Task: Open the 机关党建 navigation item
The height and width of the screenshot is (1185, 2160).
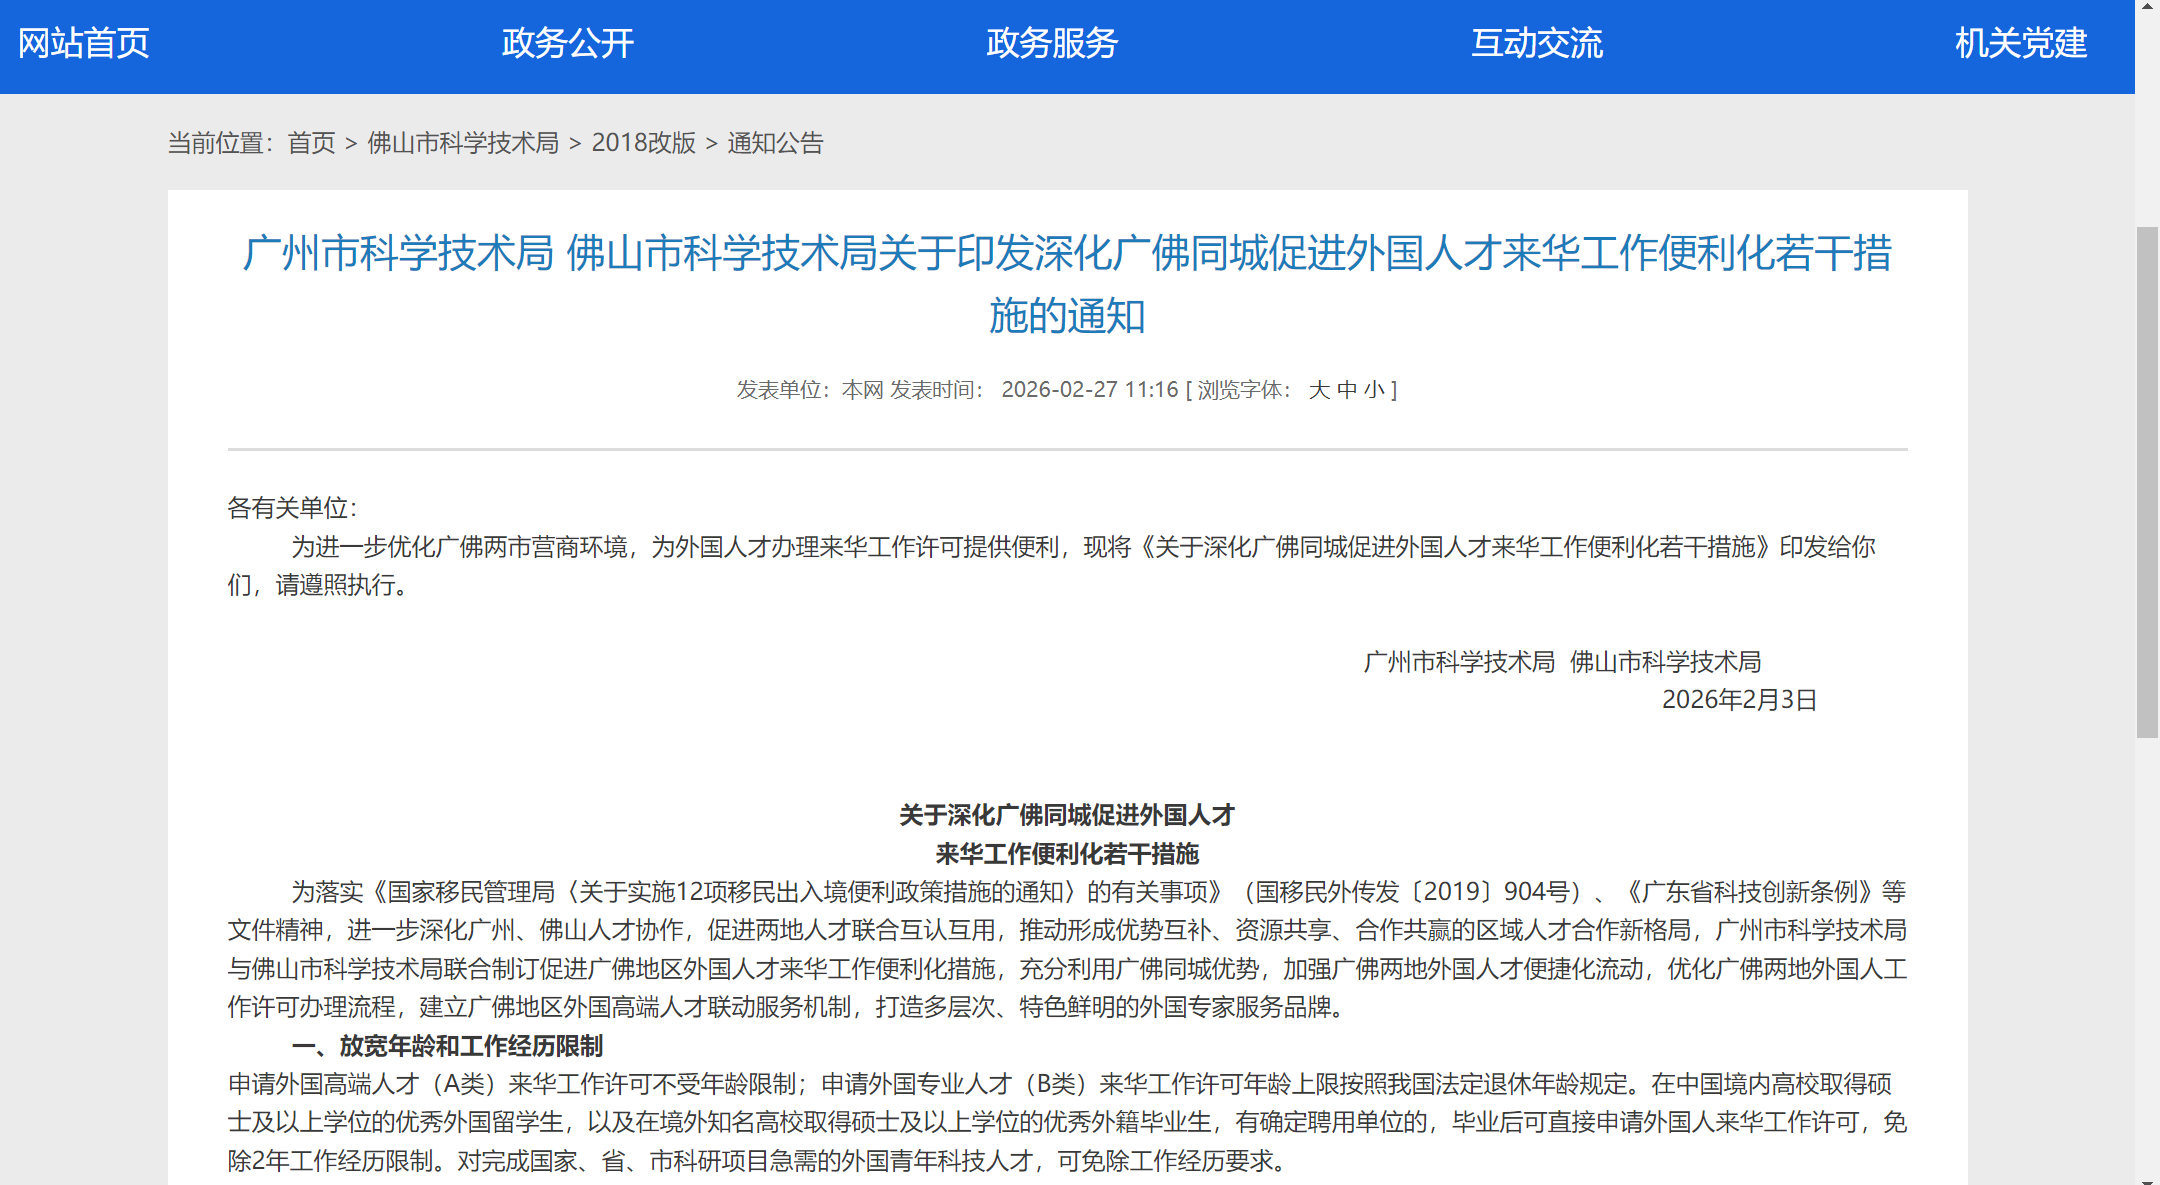Action: [x=2020, y=43]
